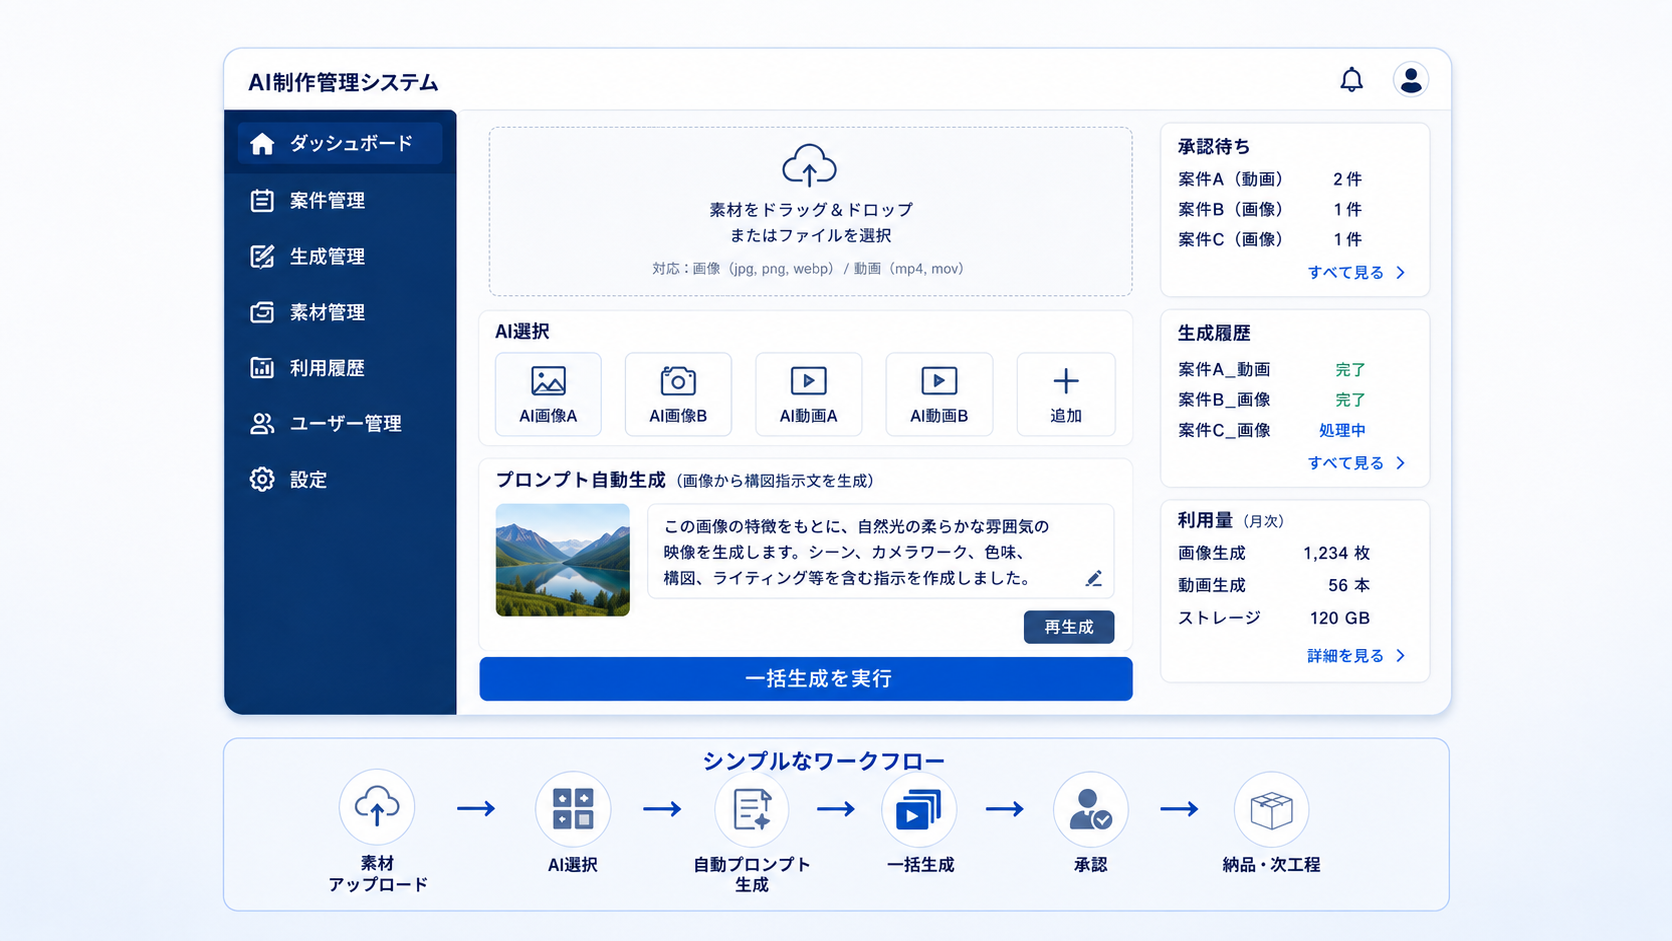Click またはファイルを選択 in the upload area
This screenshot has height=941, width=1672.
pyautogui.click(x=810, y=236)
